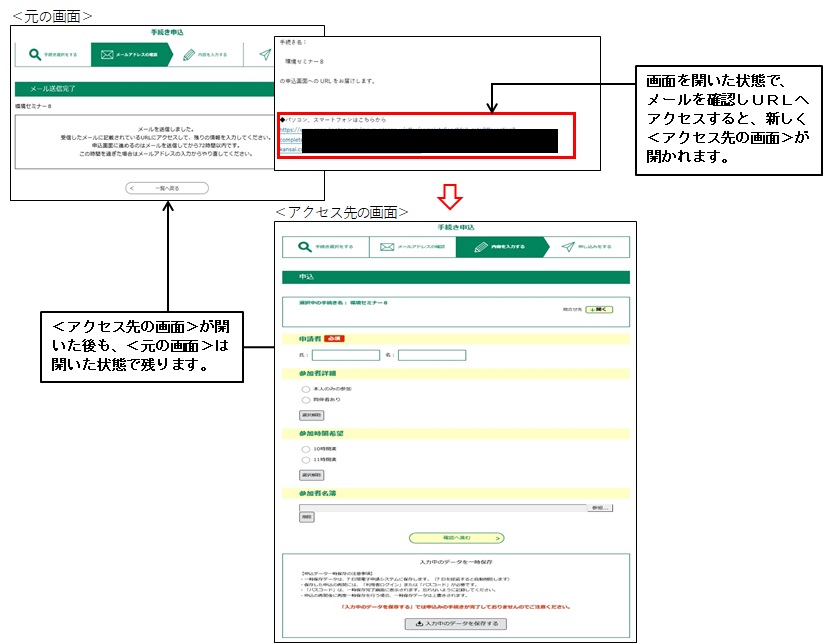Click 入力中のデータを保存する button
Image resolution: width=823 pixels, height=643 pixels.
pos(455,623)
